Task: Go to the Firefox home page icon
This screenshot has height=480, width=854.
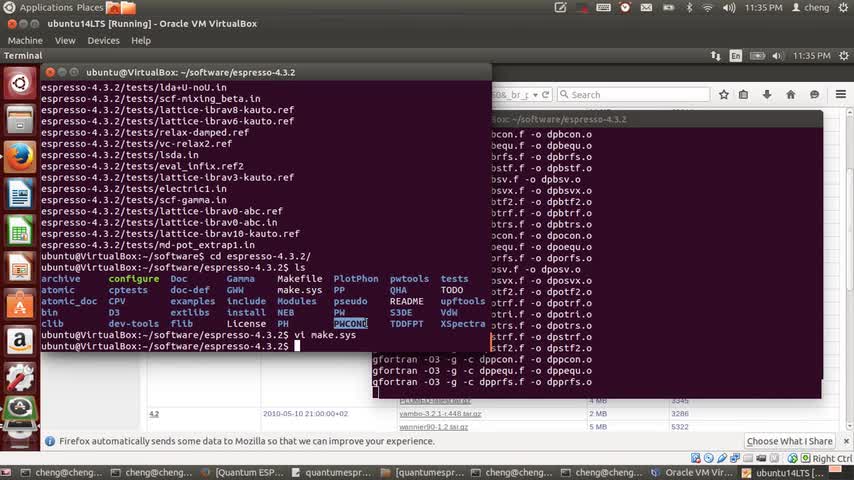Action: click(x=791, y=95)
